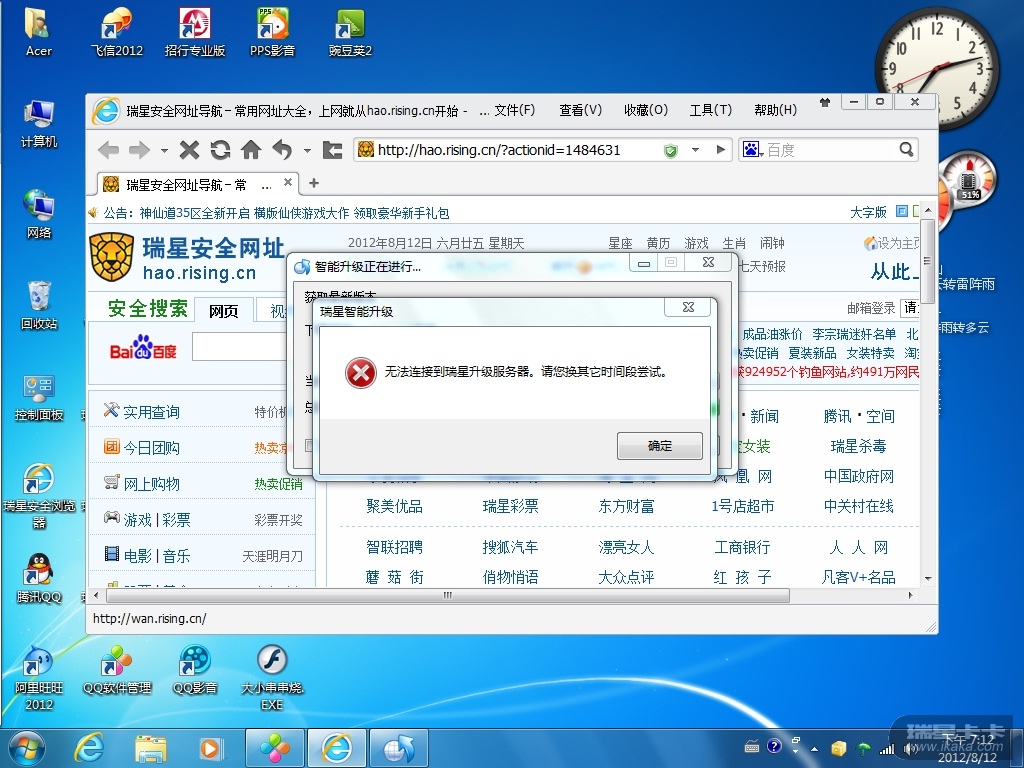This screenshot has height=768, width=1024.
Task: Click the undo closed tab arrow icon
Action: (x=282, y=150)
